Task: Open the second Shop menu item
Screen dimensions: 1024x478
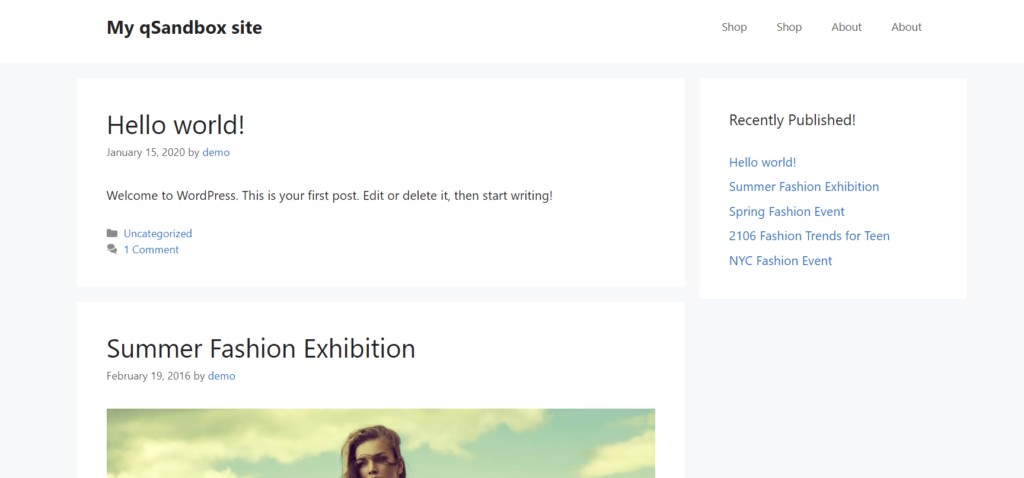Action: 789,27
